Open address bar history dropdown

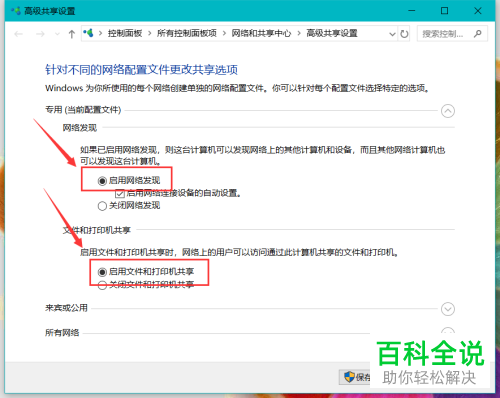coord(392,34)
